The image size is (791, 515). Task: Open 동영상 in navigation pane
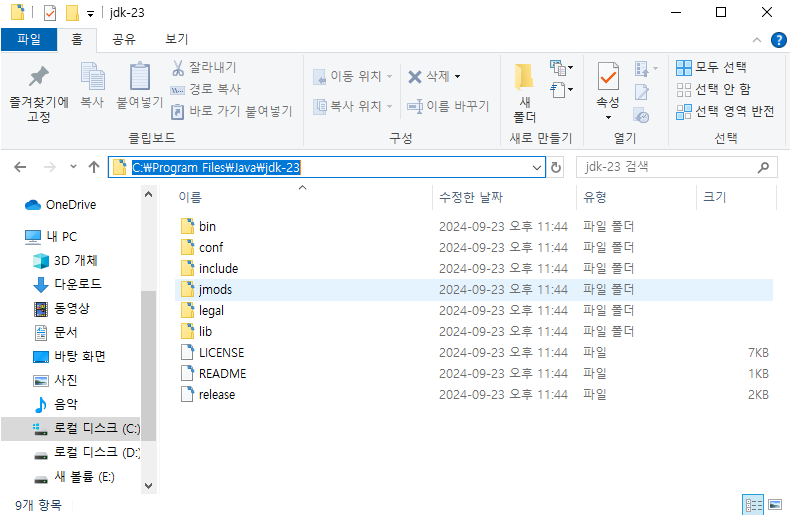(61, 308)
